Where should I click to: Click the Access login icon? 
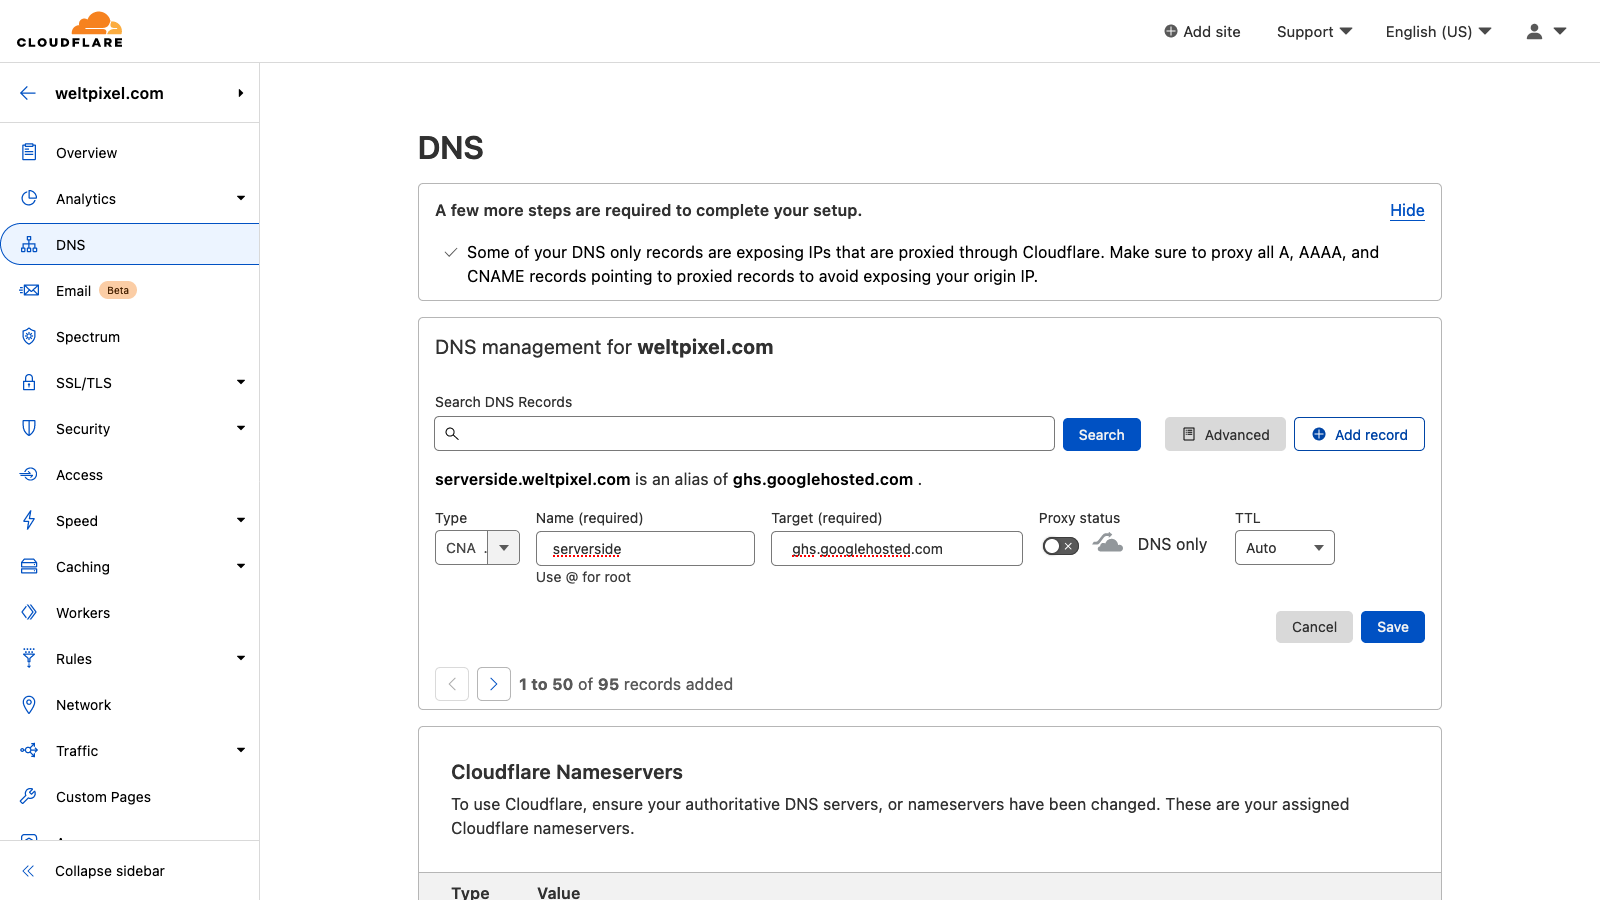[29, 474]
